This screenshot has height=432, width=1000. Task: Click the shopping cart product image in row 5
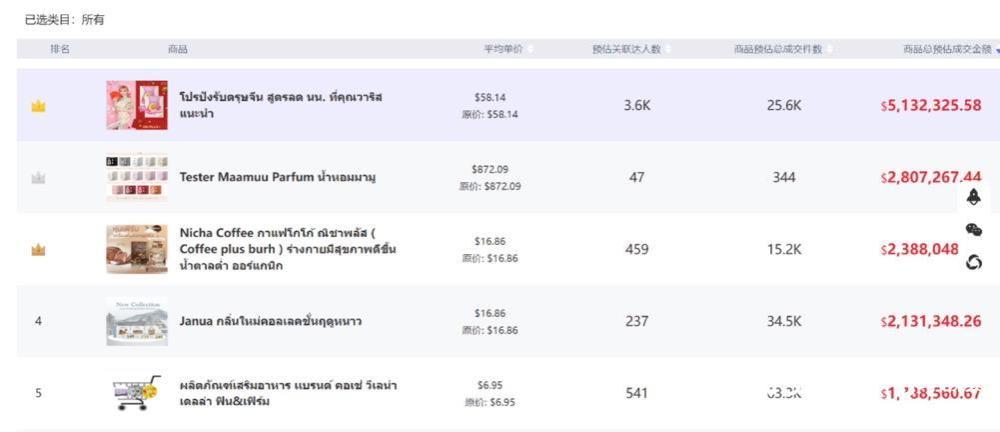[x=136, y=393]
